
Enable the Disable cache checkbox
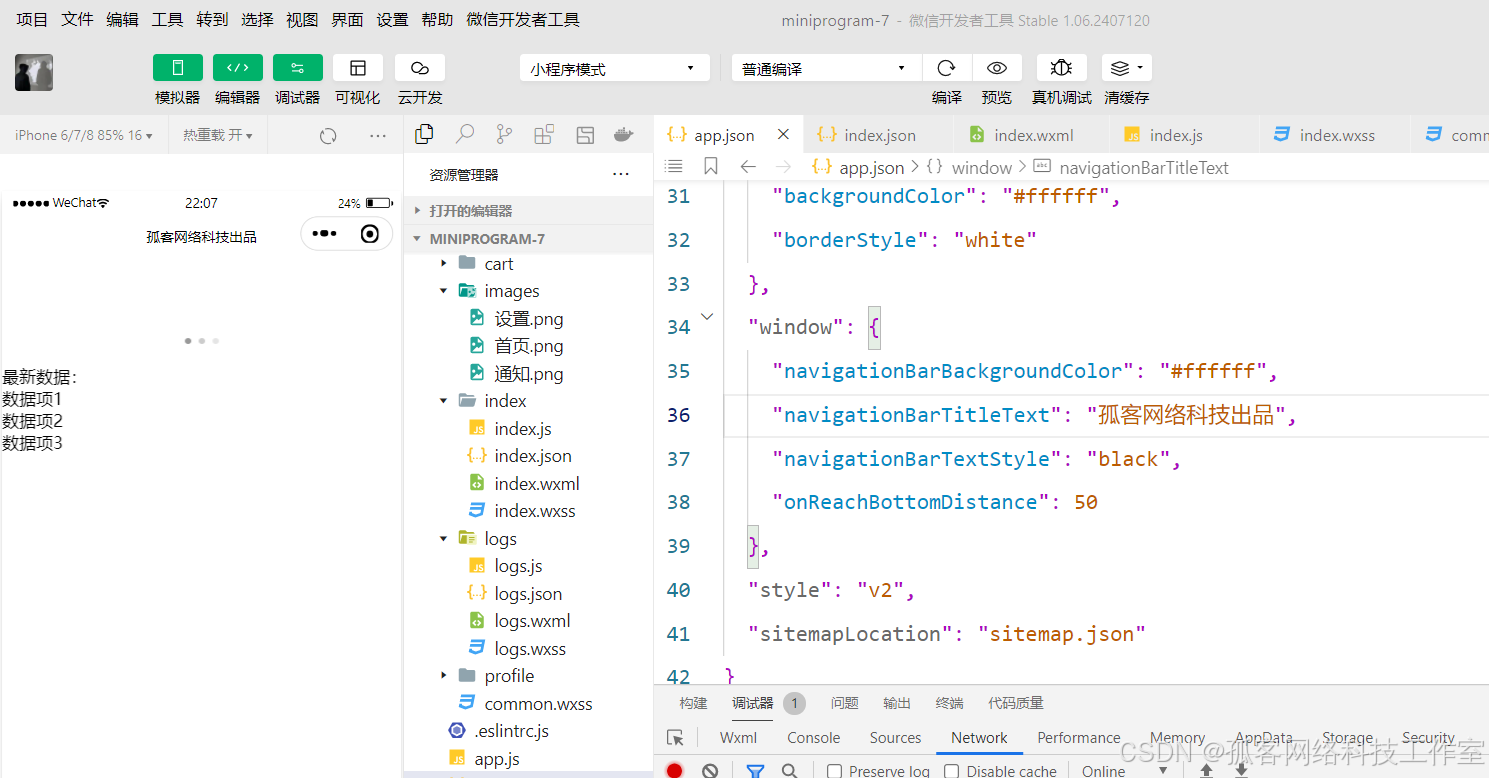point(952,771)
